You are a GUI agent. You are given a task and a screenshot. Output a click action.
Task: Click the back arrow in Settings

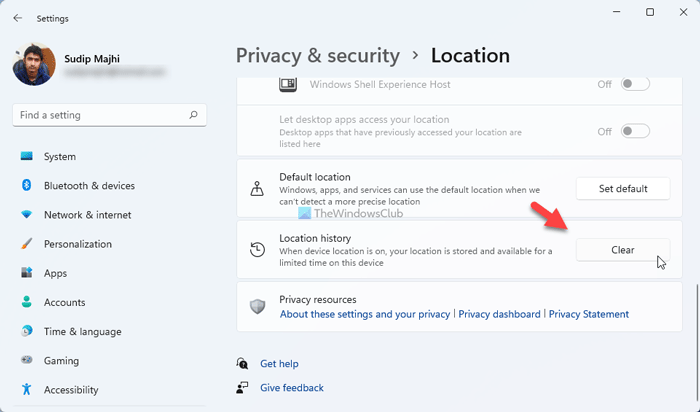(x=18, y=18)
